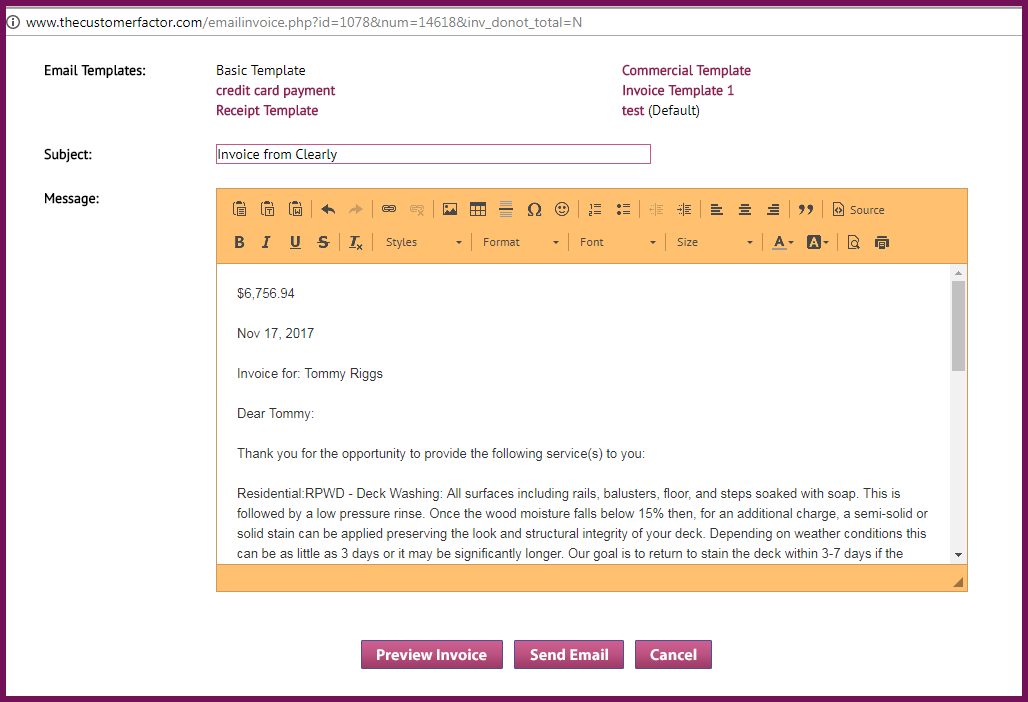Screen dimensions: 1028x702
Task: Insert a table using the toolbar
Action: pyautogui.click(x=478, y=209)
